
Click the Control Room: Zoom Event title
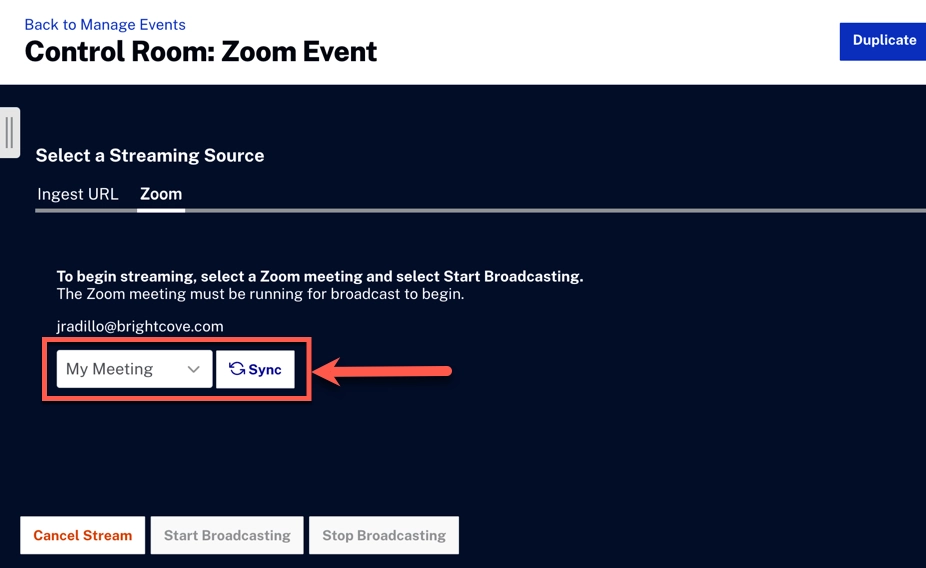(x=201, y=51)
